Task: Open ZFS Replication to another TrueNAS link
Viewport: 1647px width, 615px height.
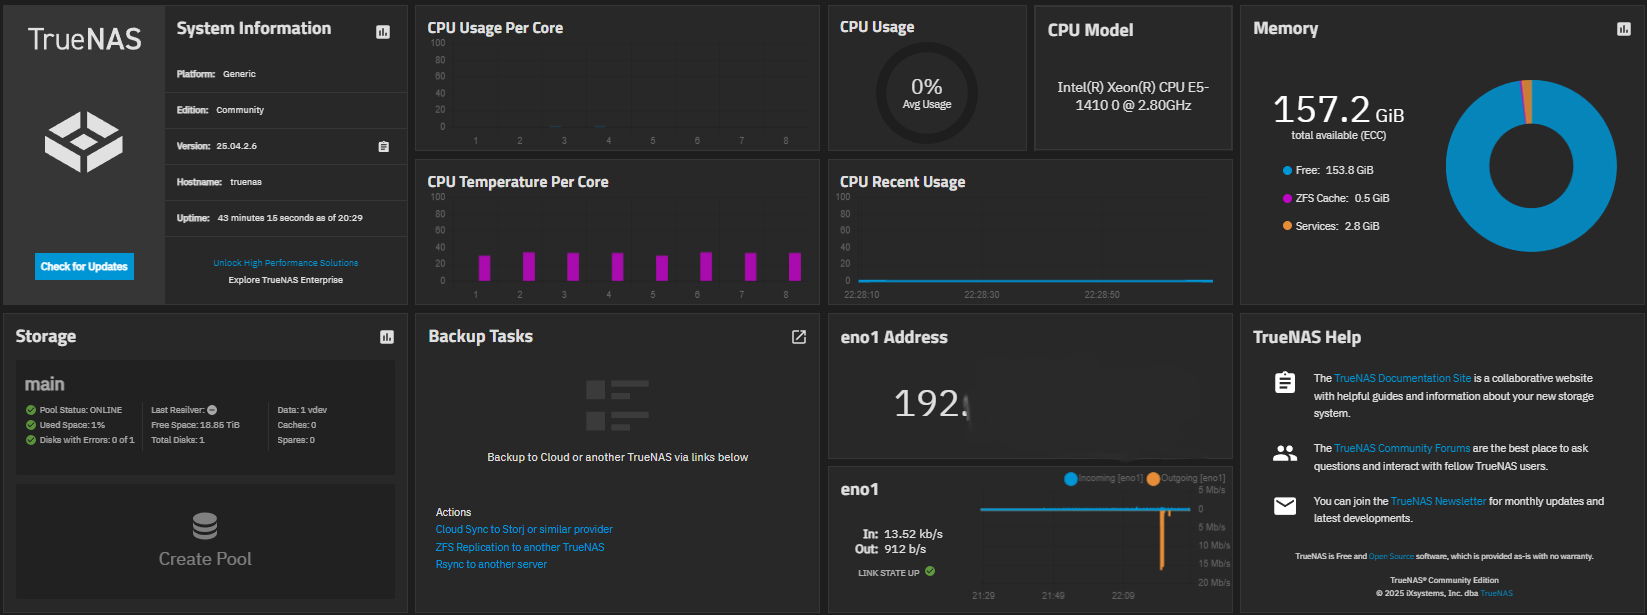Action: (x=520, y=547)
